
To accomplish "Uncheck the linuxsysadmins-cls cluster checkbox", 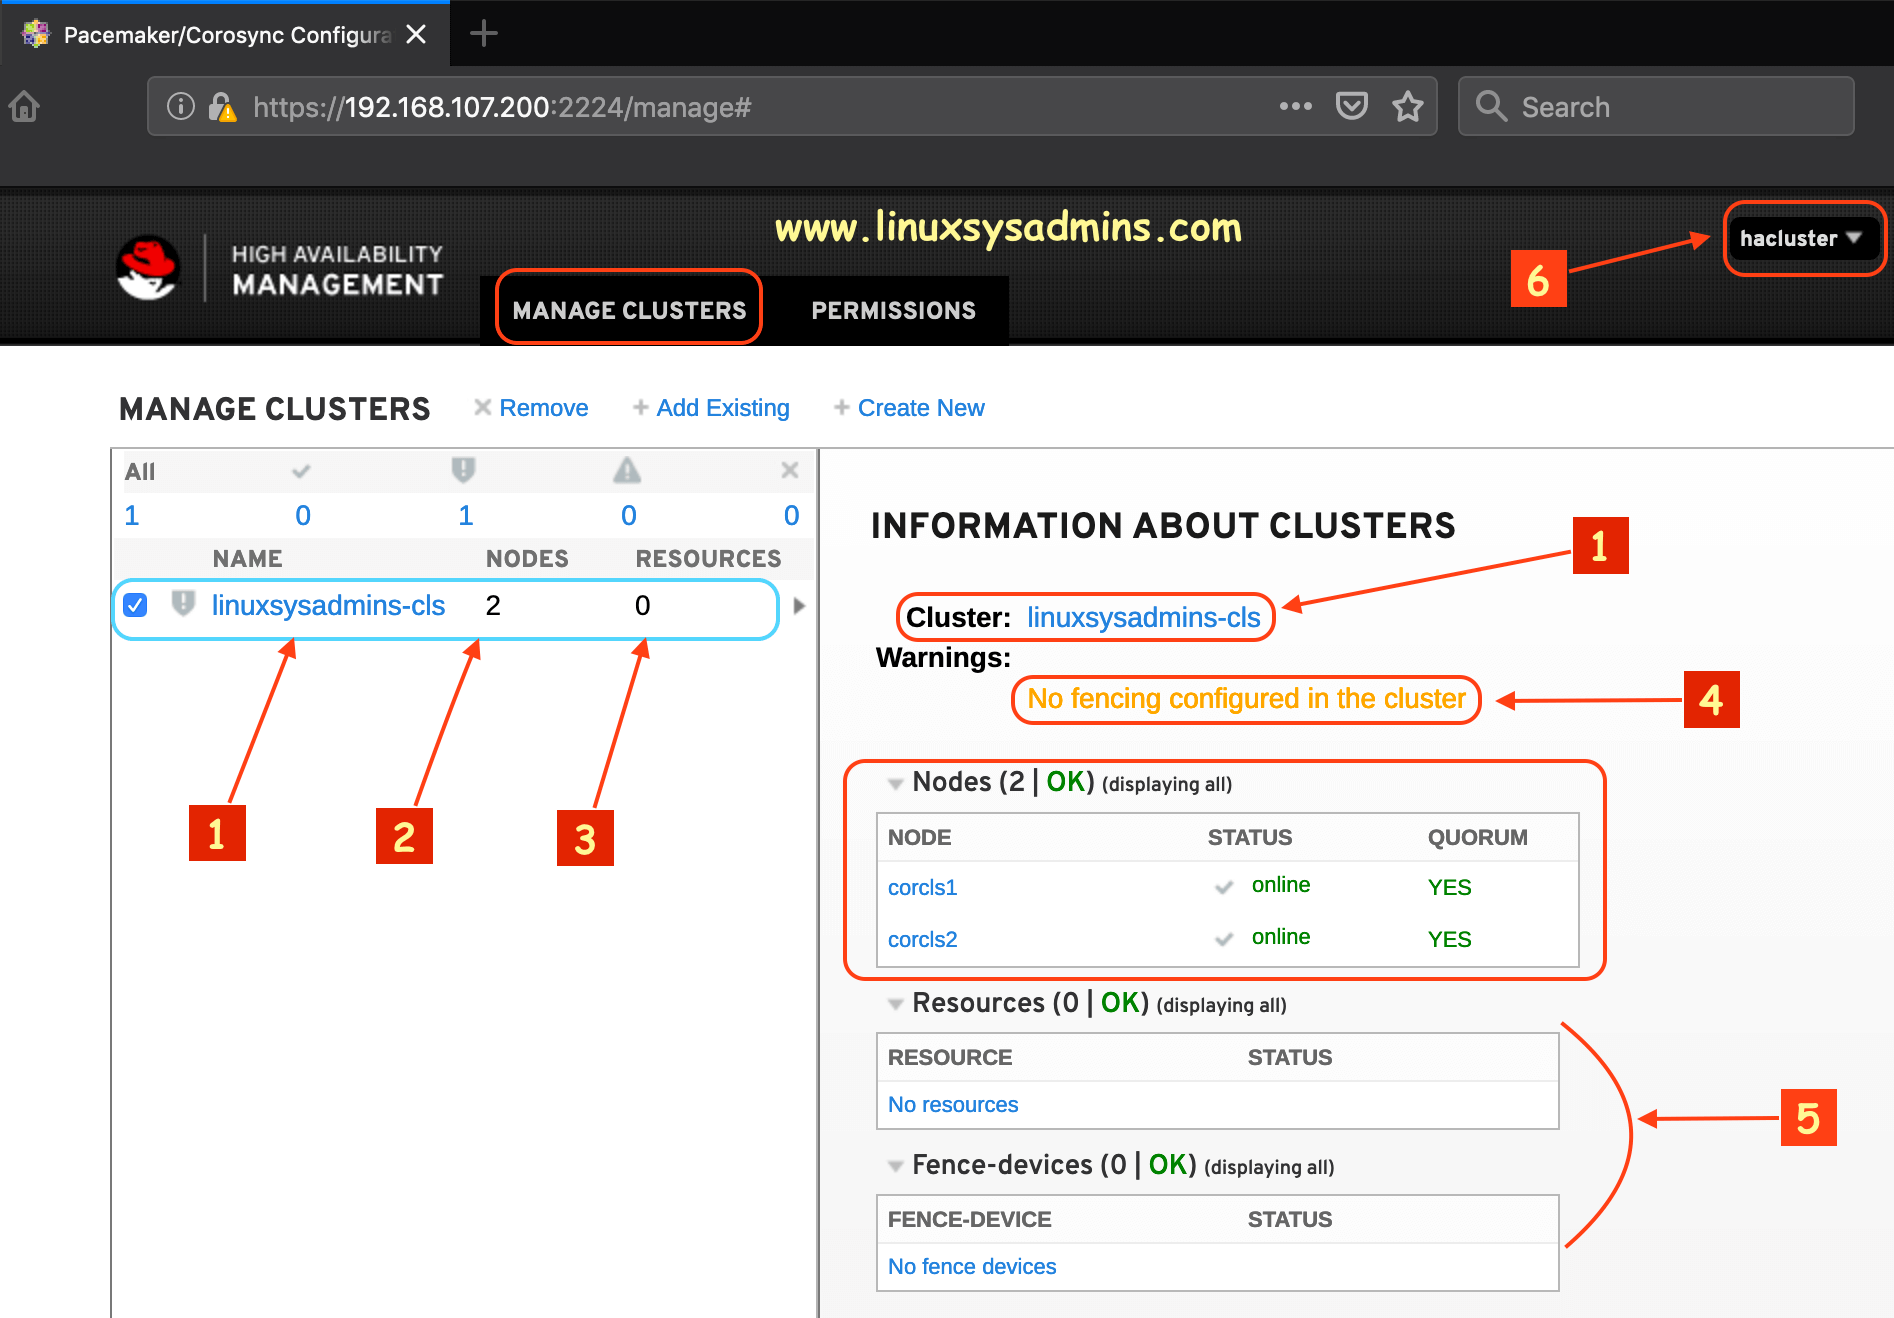I will pos(135,605).
